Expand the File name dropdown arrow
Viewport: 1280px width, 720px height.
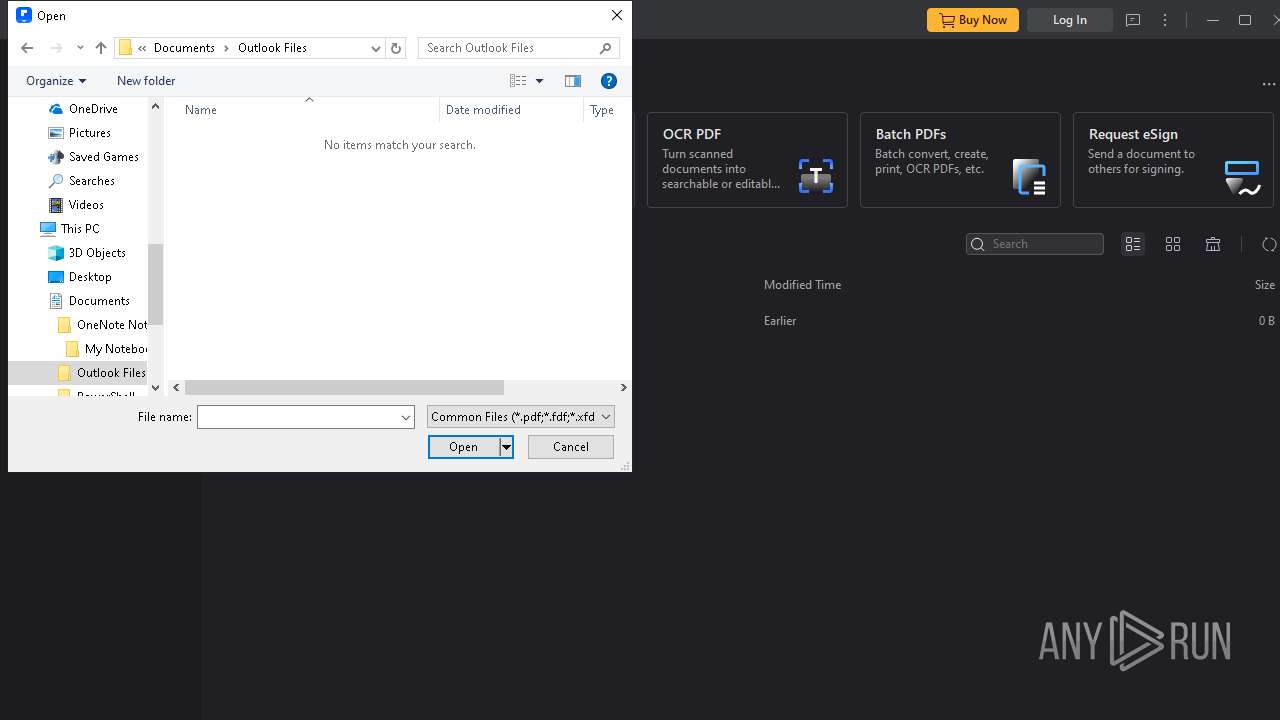click(x=406, y=417)
